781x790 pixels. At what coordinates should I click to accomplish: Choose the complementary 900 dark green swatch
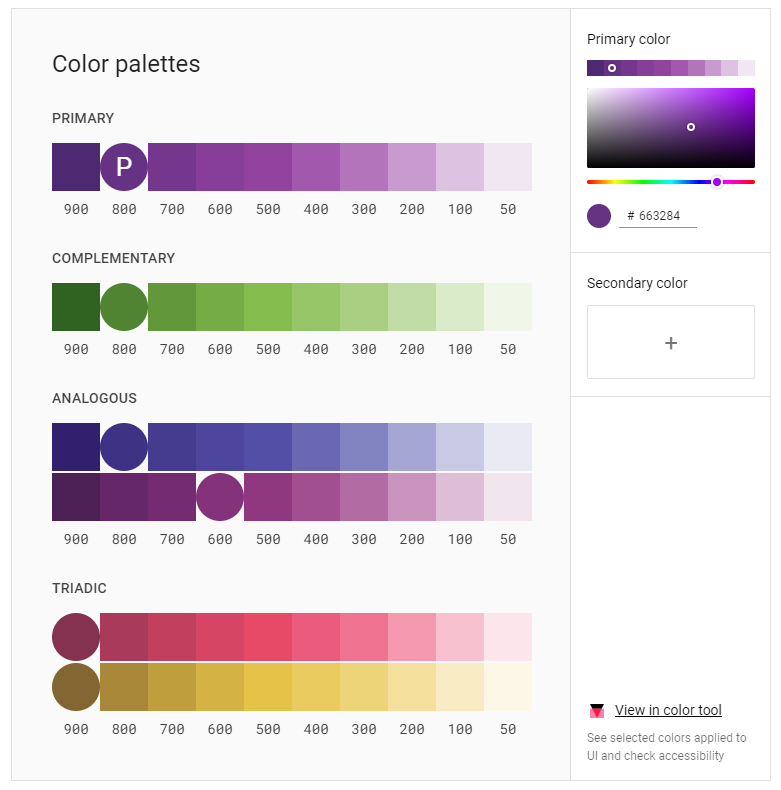point(76,307)
